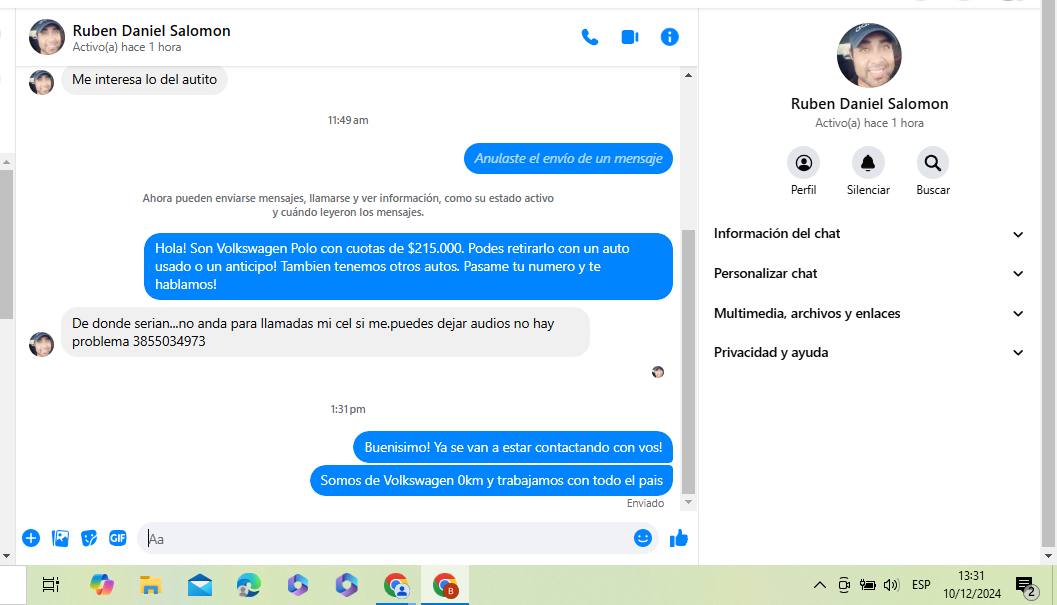Expand Personalizar chat section
1057x605 pixels.
click(x=869, y=274)
